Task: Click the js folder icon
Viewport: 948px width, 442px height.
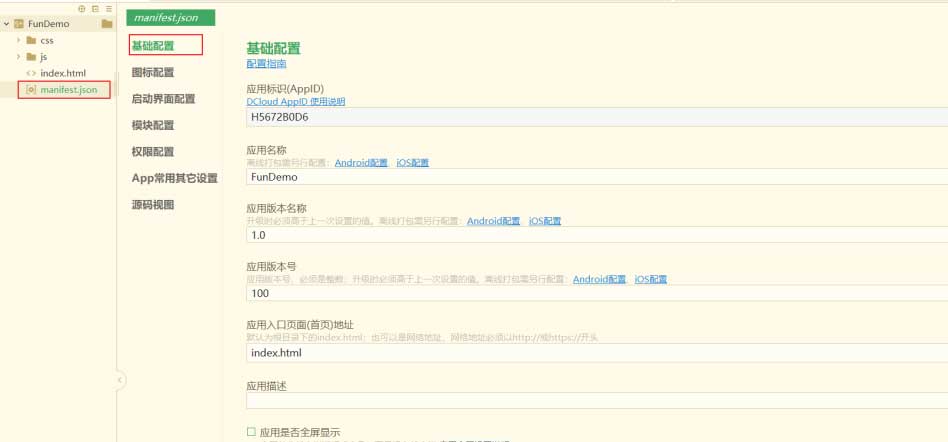Action: coord(31,57)
